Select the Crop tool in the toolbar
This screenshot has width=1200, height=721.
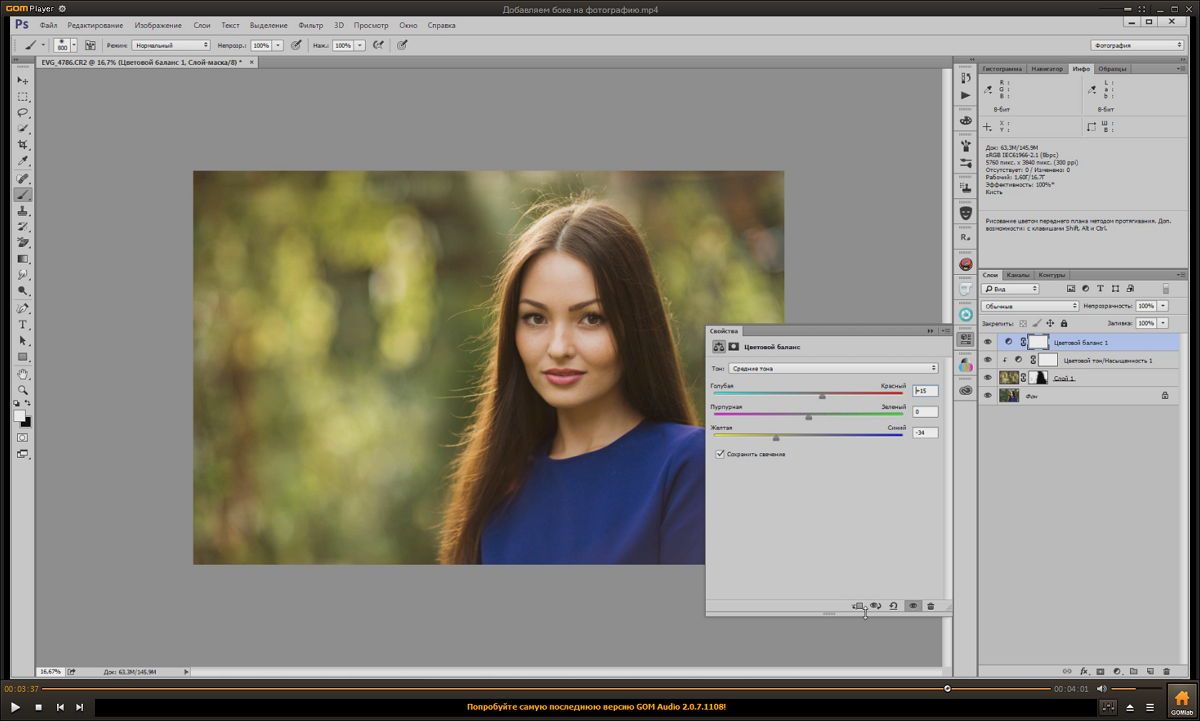pos(22,145)
